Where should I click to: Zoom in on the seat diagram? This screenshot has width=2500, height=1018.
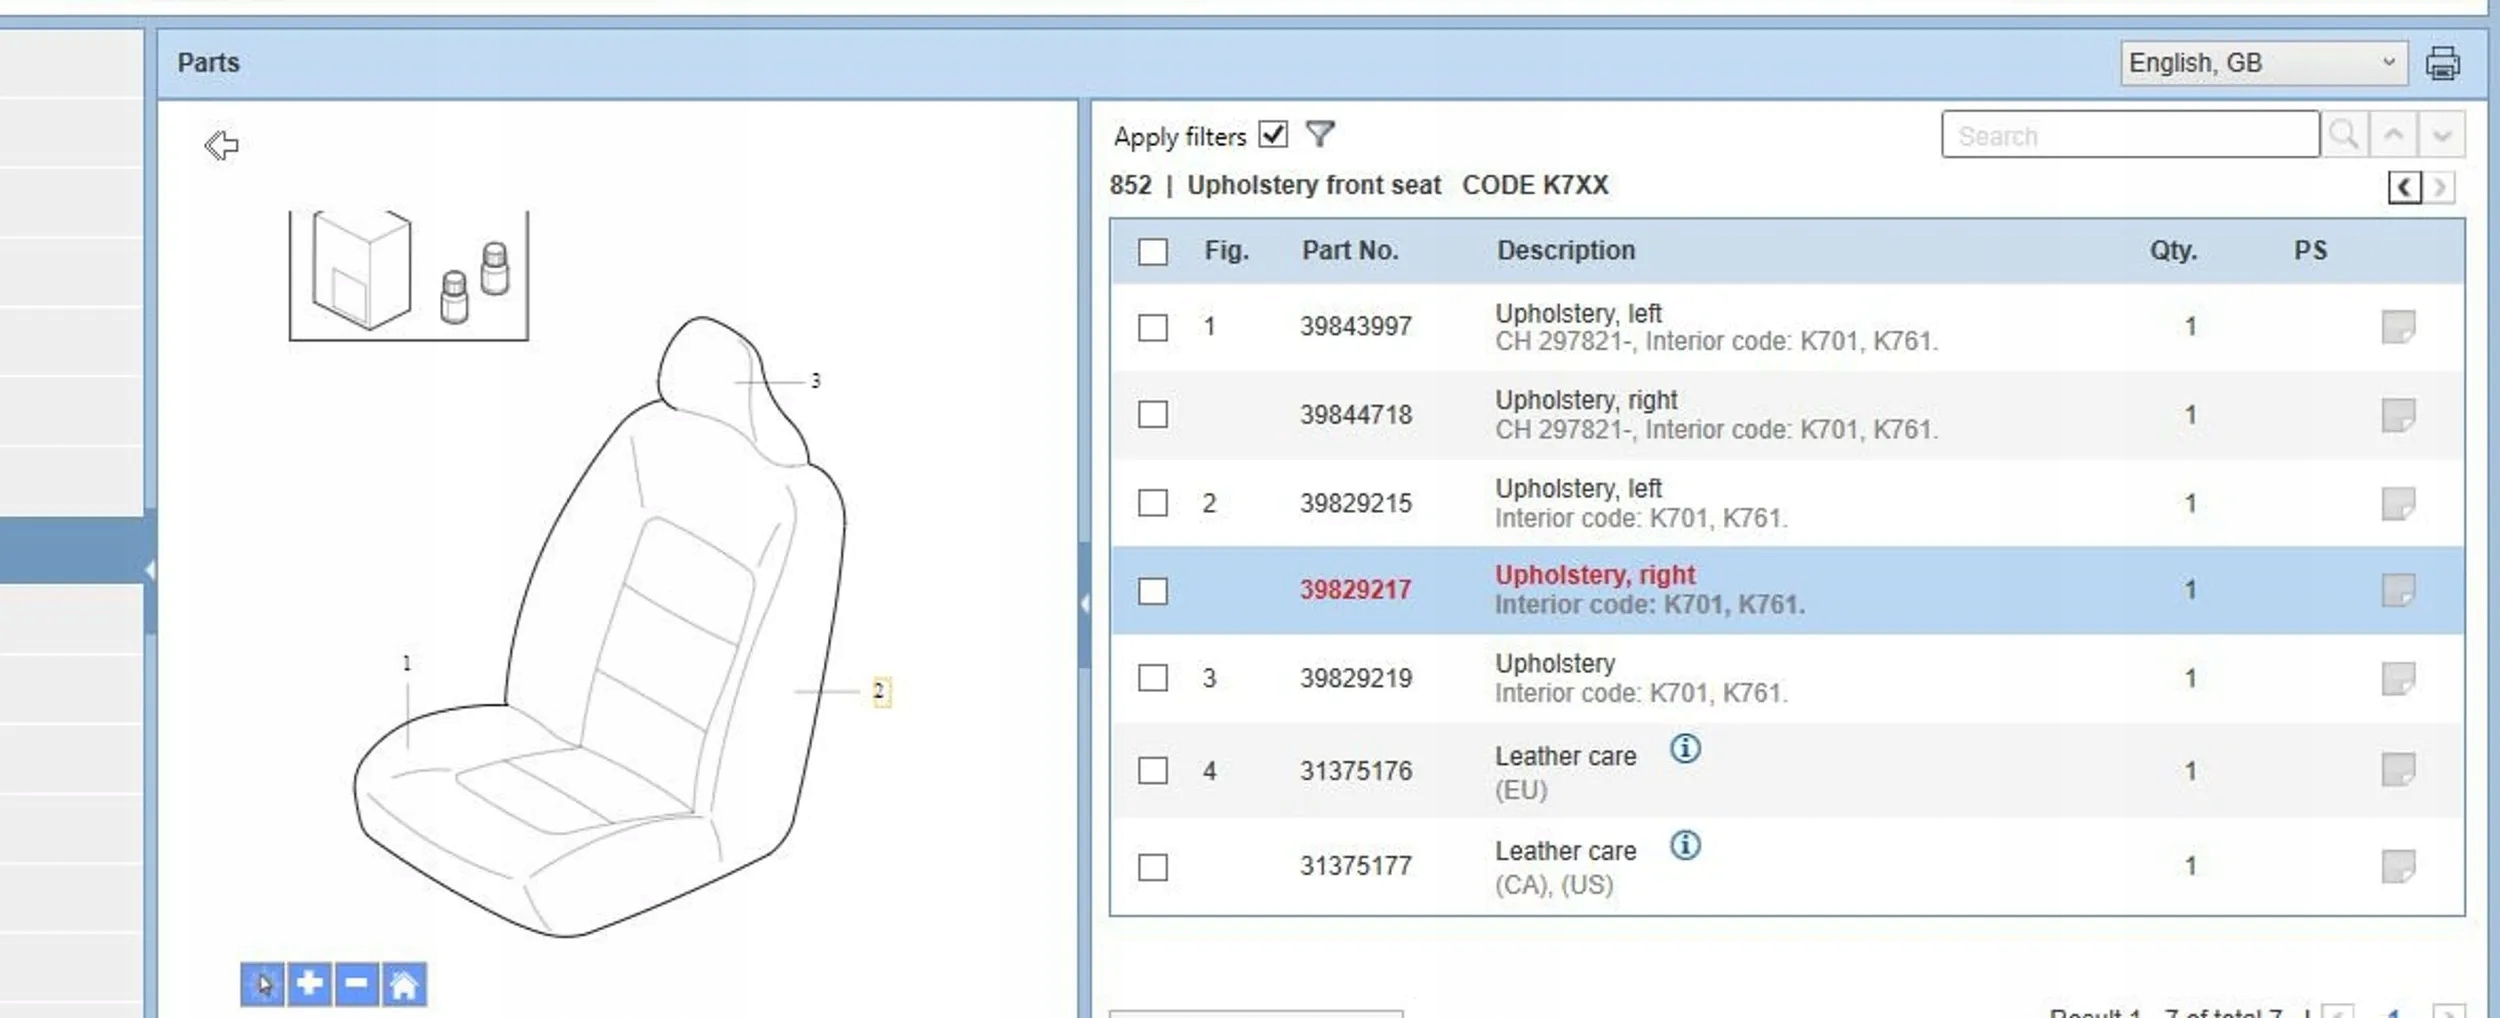point(309,984)
